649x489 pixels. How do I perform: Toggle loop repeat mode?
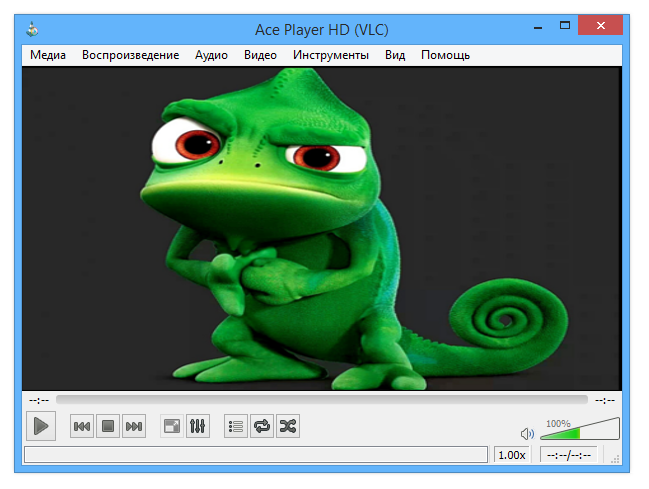point(262,426)
